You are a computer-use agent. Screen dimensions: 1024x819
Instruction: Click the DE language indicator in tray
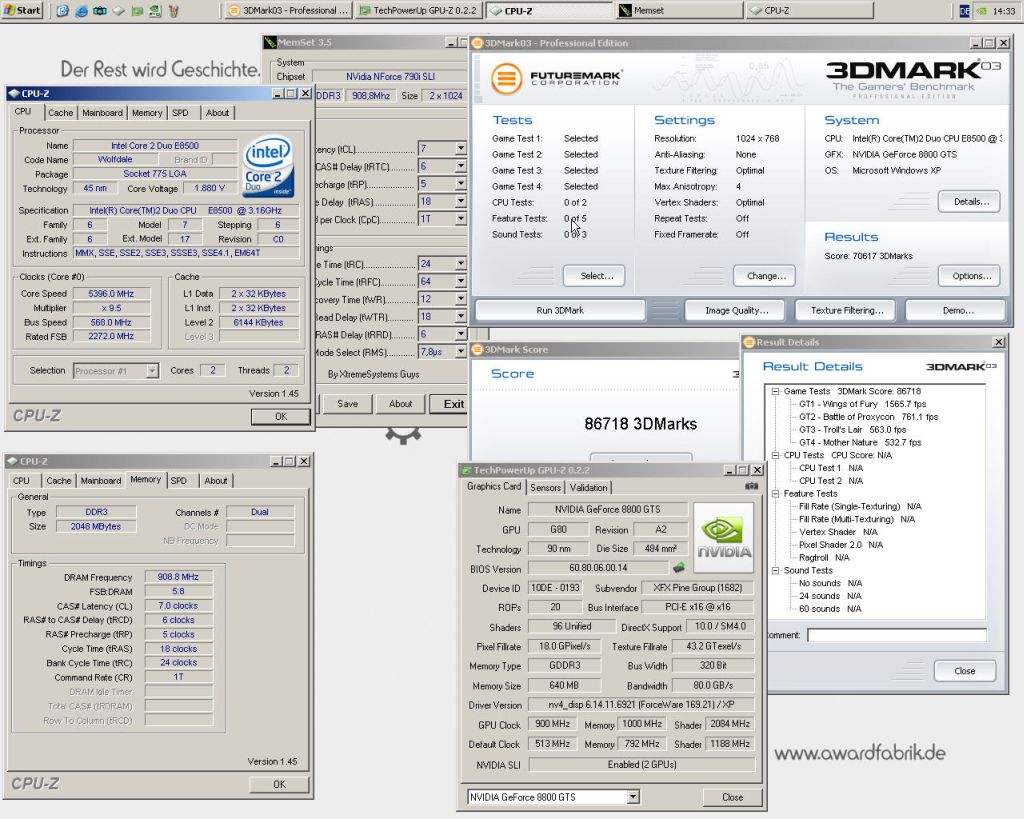(964, 11)
